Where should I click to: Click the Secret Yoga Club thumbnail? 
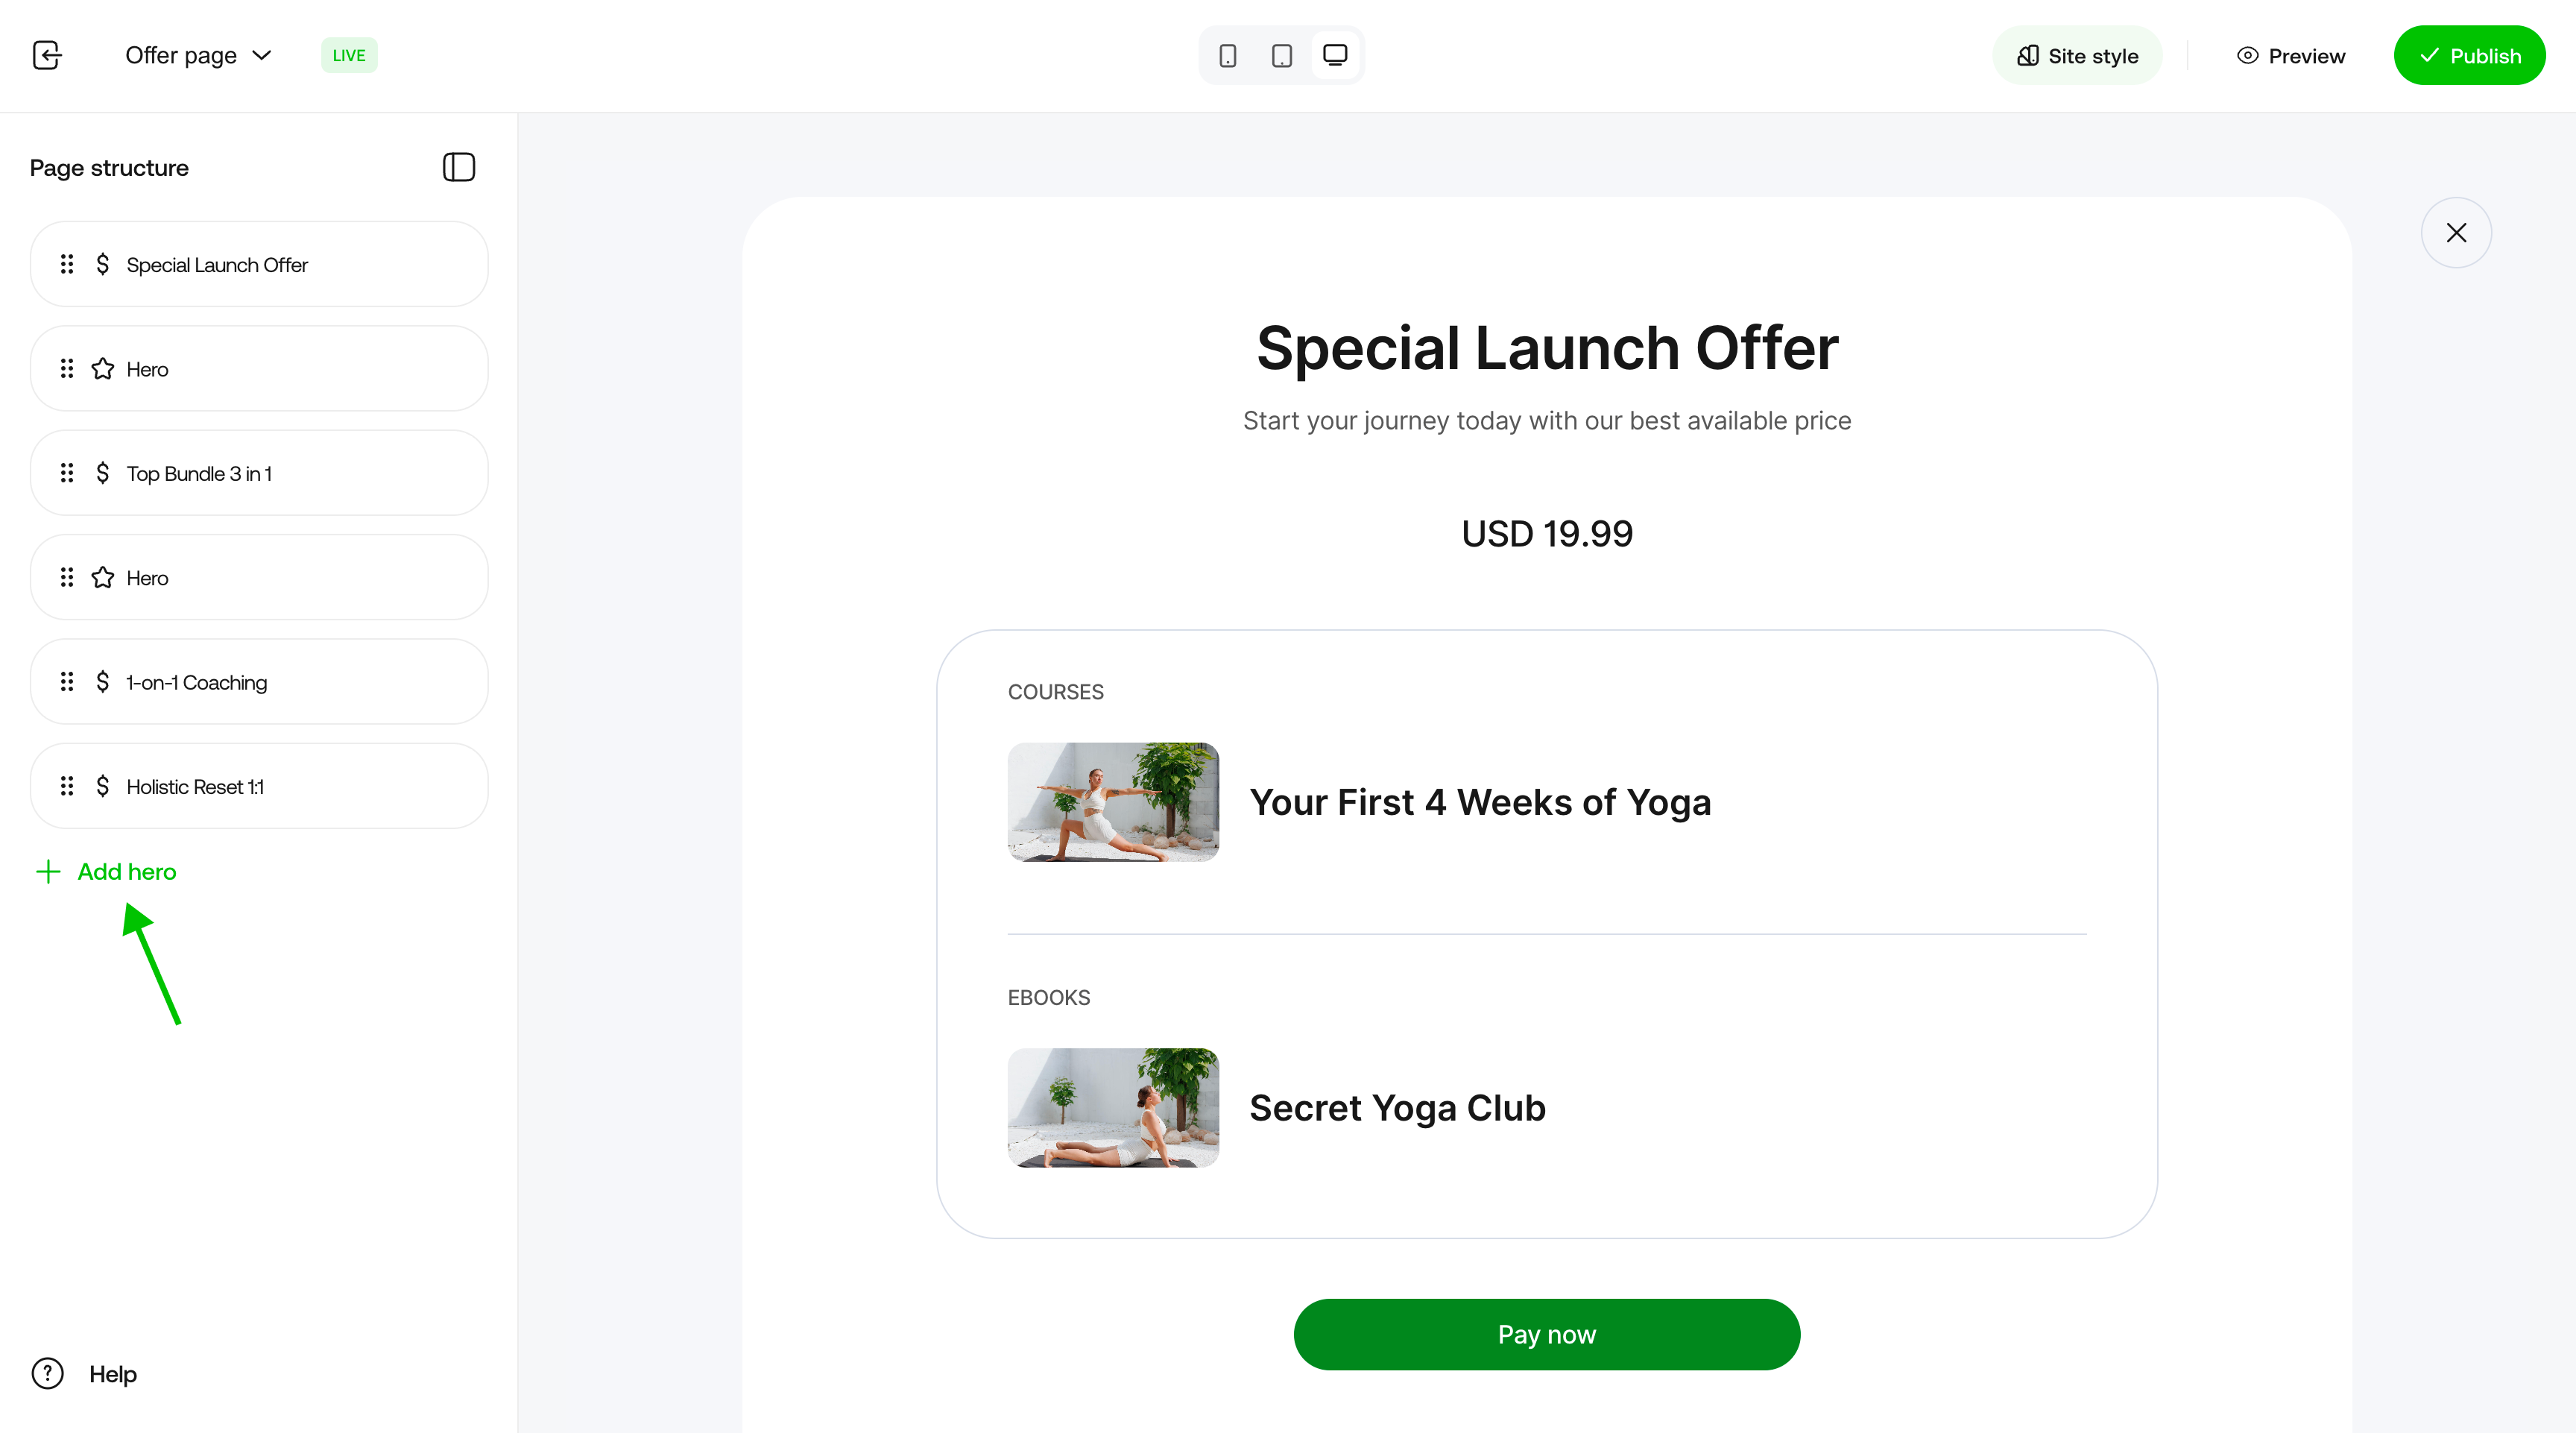click(1113, 1108)
